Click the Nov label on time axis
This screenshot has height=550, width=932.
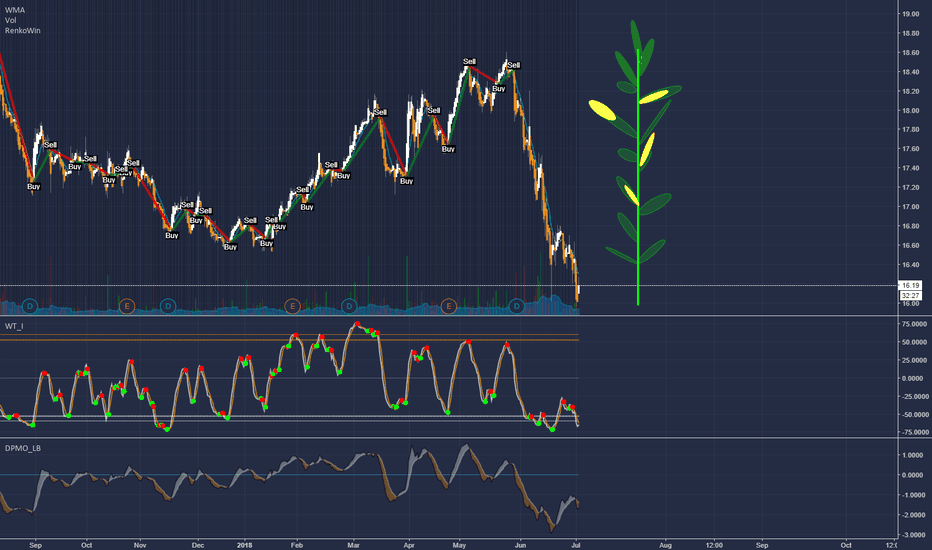click(140, 545)
